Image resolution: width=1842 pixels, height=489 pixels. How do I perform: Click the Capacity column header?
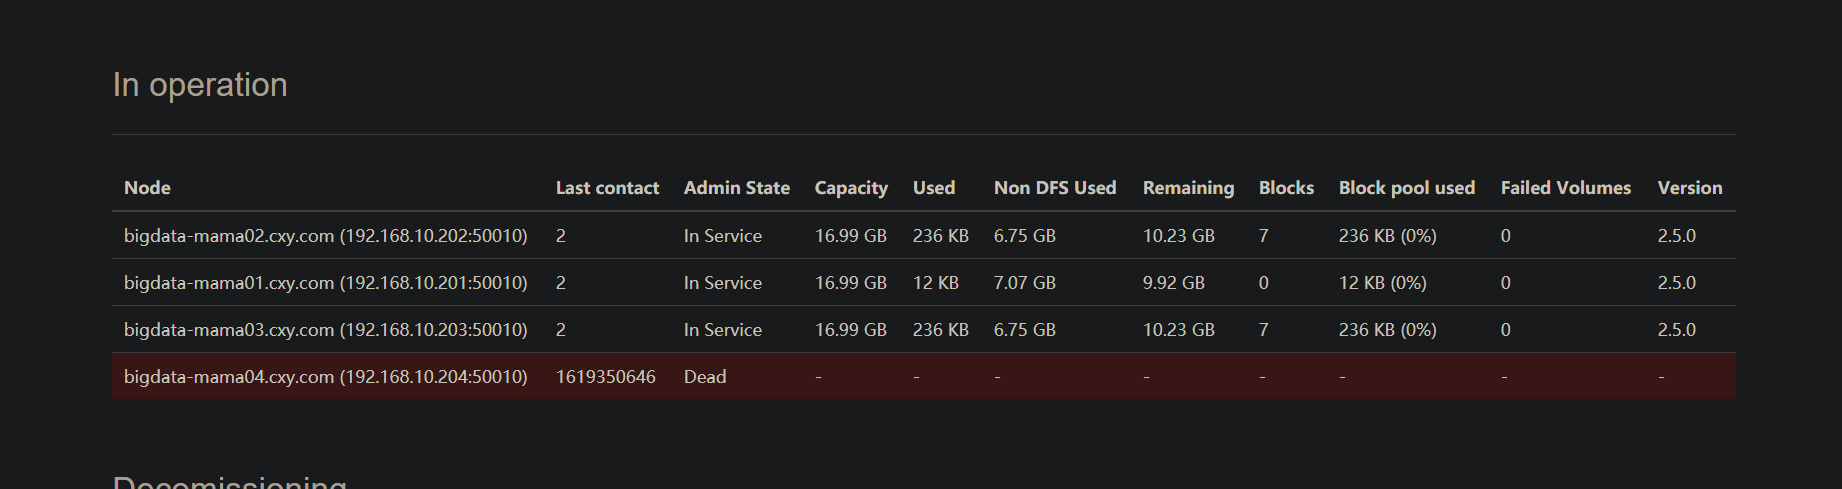[x=851, y=188]
